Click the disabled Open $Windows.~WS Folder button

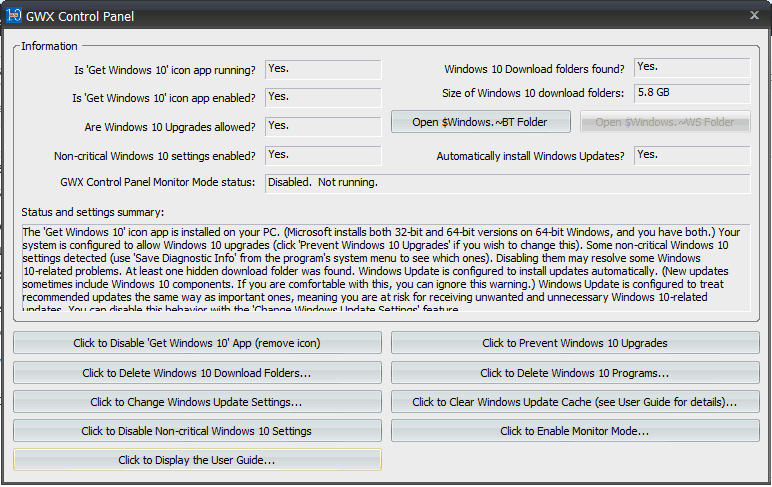point(665,122)
